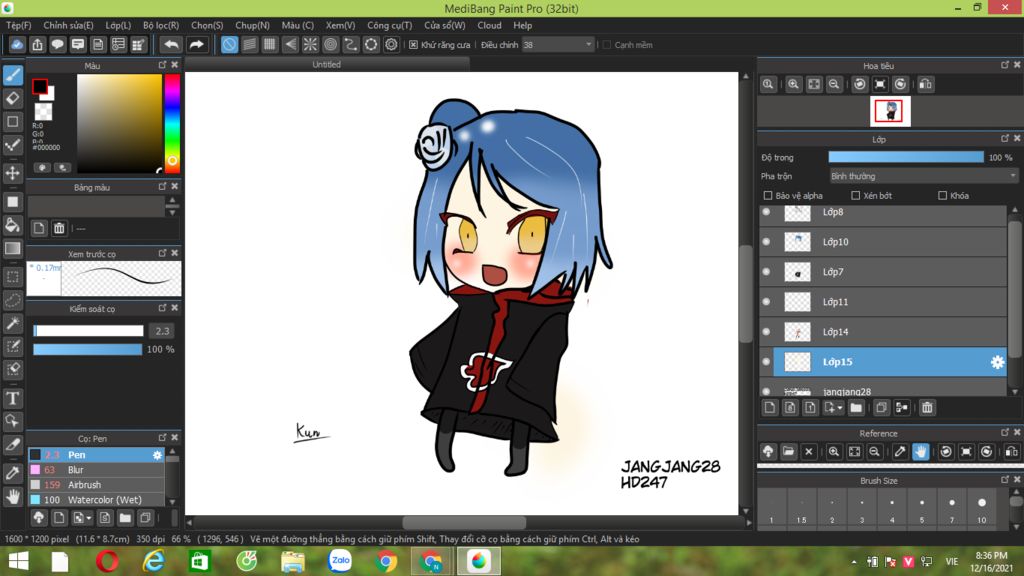
Task: Select layer Lớp8
Action: pos(883,213)
